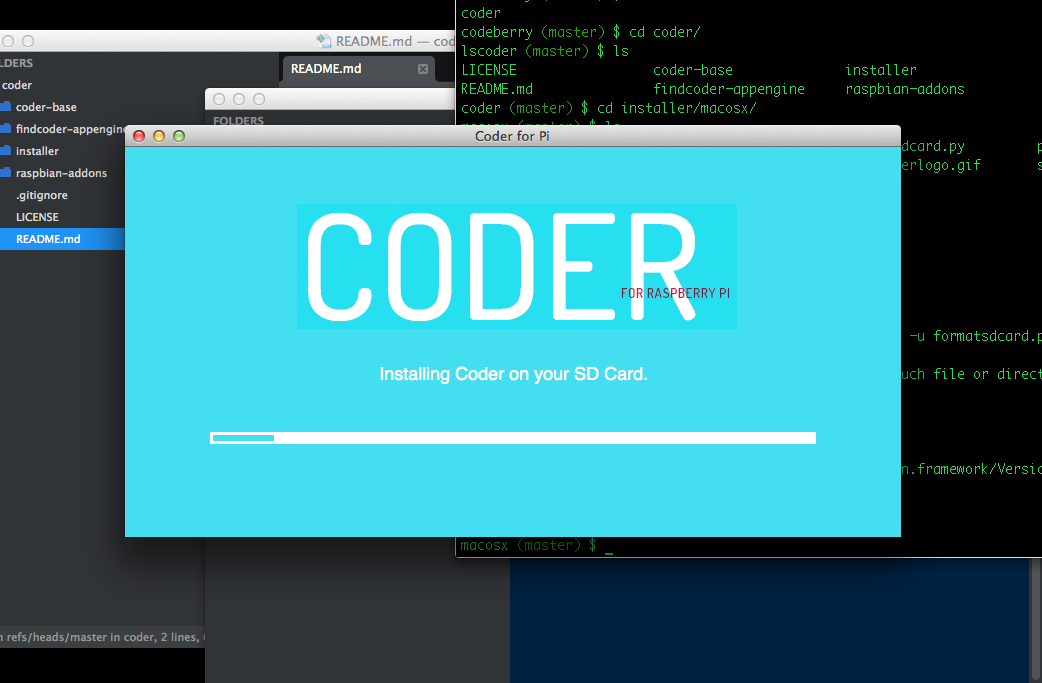Expand the raspbian-addons folder
Screen dimensions: 1042x683
[x=61, y=173]
